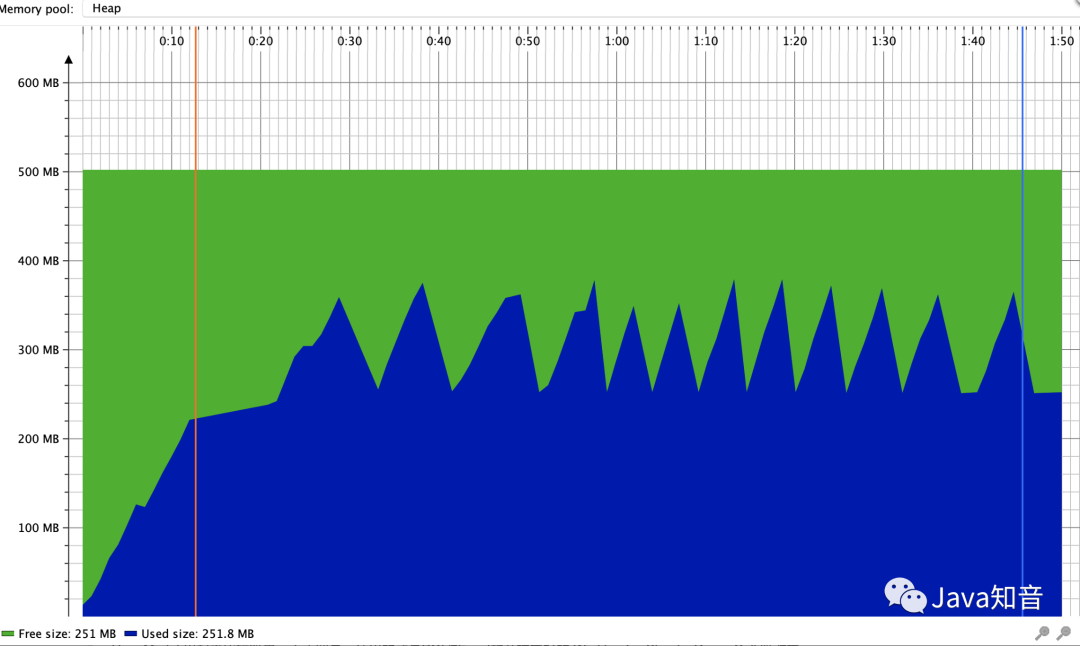1080x646 pixels.
Task: Click the 100 MB axis label
Action: point(38,528)
